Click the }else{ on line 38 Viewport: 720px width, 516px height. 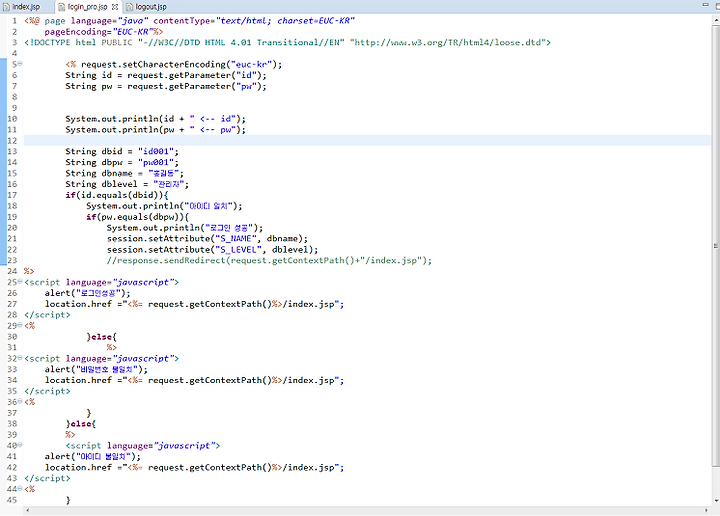point(81,424)
